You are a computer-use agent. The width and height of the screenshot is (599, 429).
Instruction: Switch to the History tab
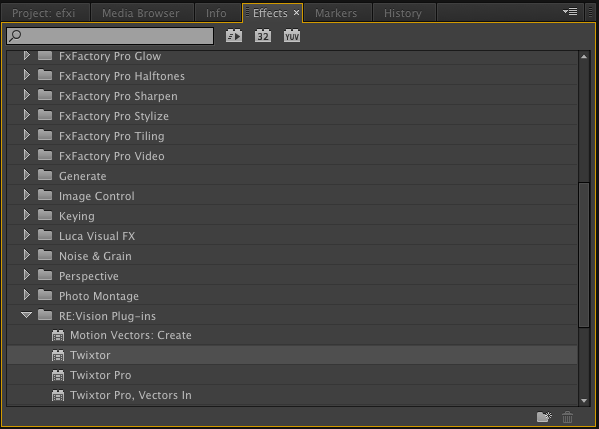404,13
